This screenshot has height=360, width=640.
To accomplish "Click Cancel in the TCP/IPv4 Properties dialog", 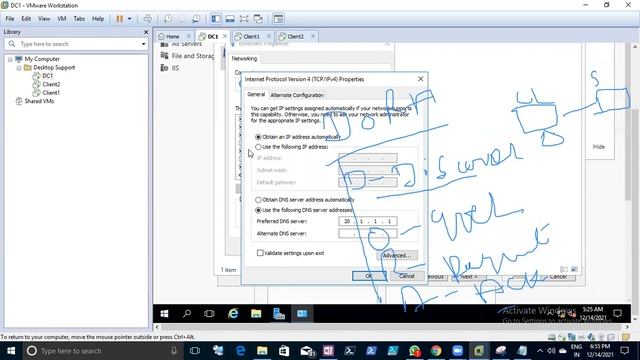I will click(x=407, y=276).
